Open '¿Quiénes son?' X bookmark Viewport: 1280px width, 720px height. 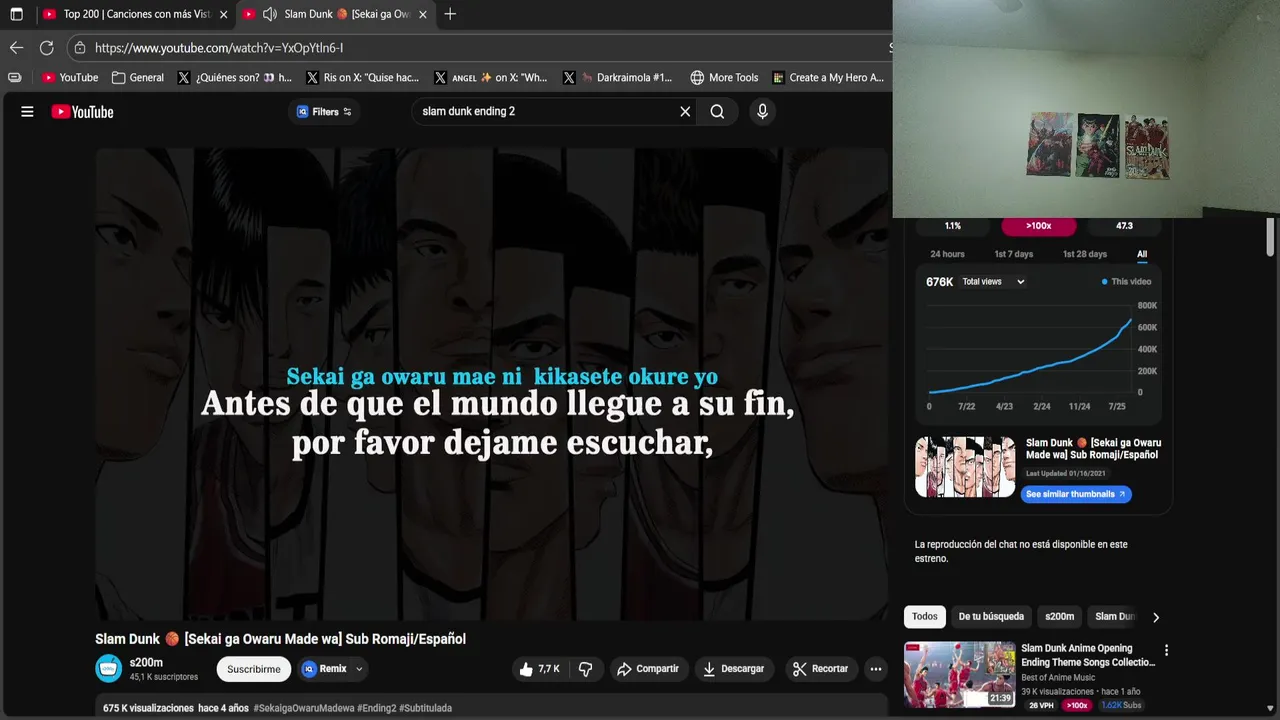coord(234,77)
